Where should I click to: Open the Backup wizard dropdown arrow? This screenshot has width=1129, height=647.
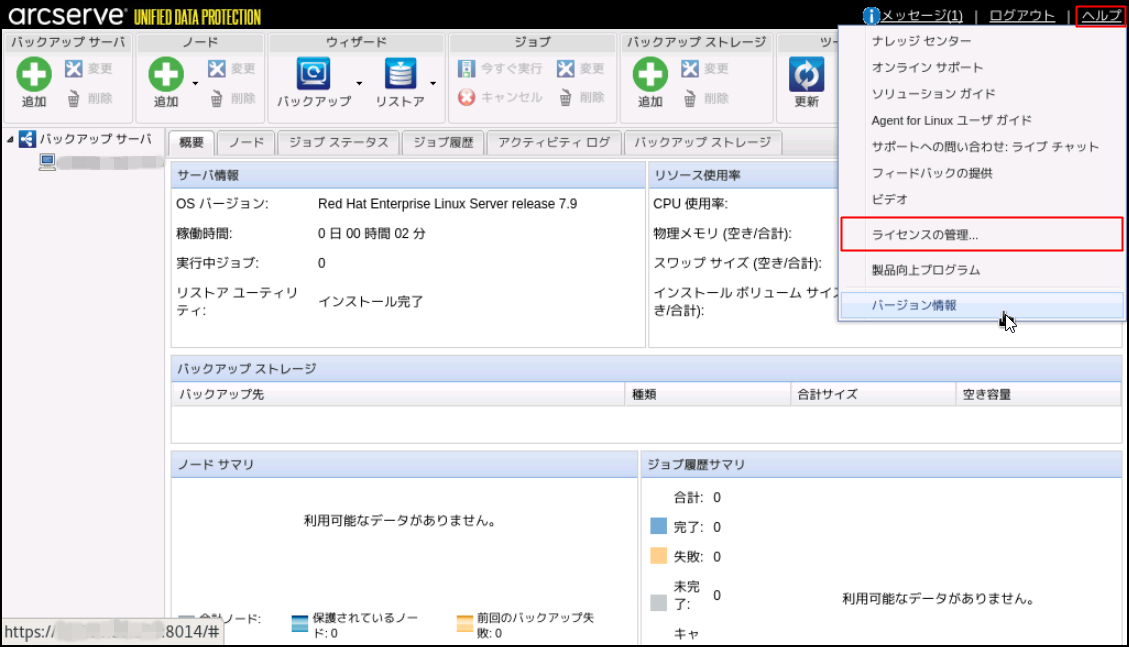[x=359, y=83]
